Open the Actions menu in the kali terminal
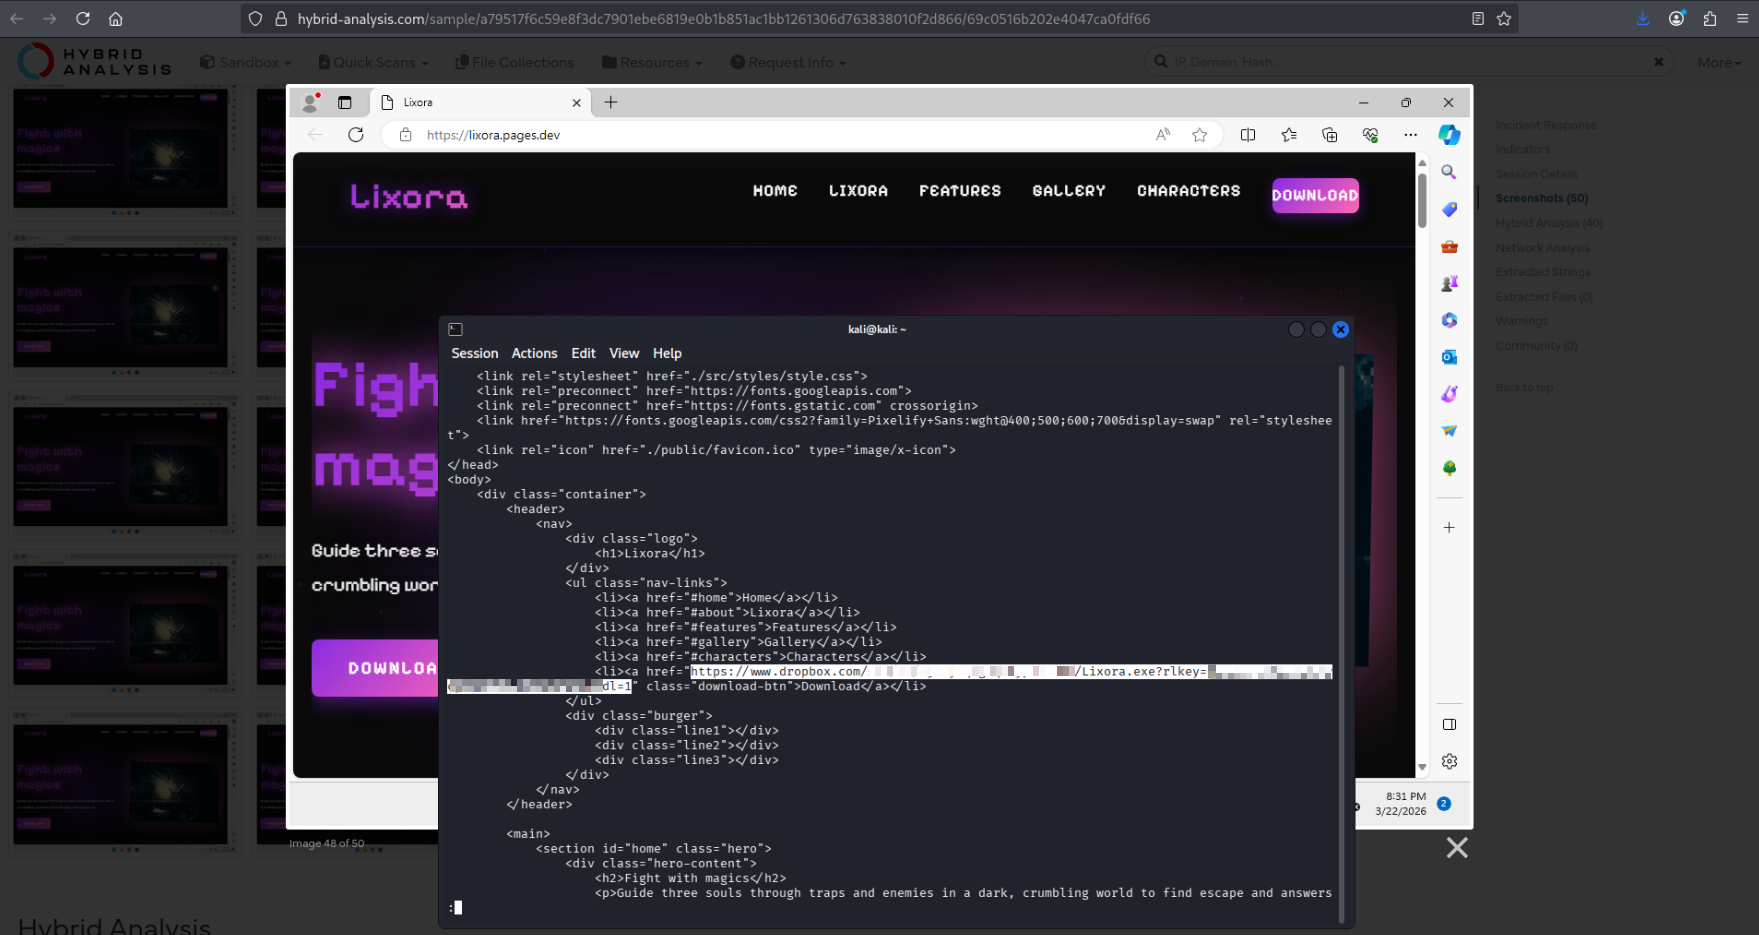Viewport: 1759px width, 935px height. pyautogui.click(x=534, y=353)
